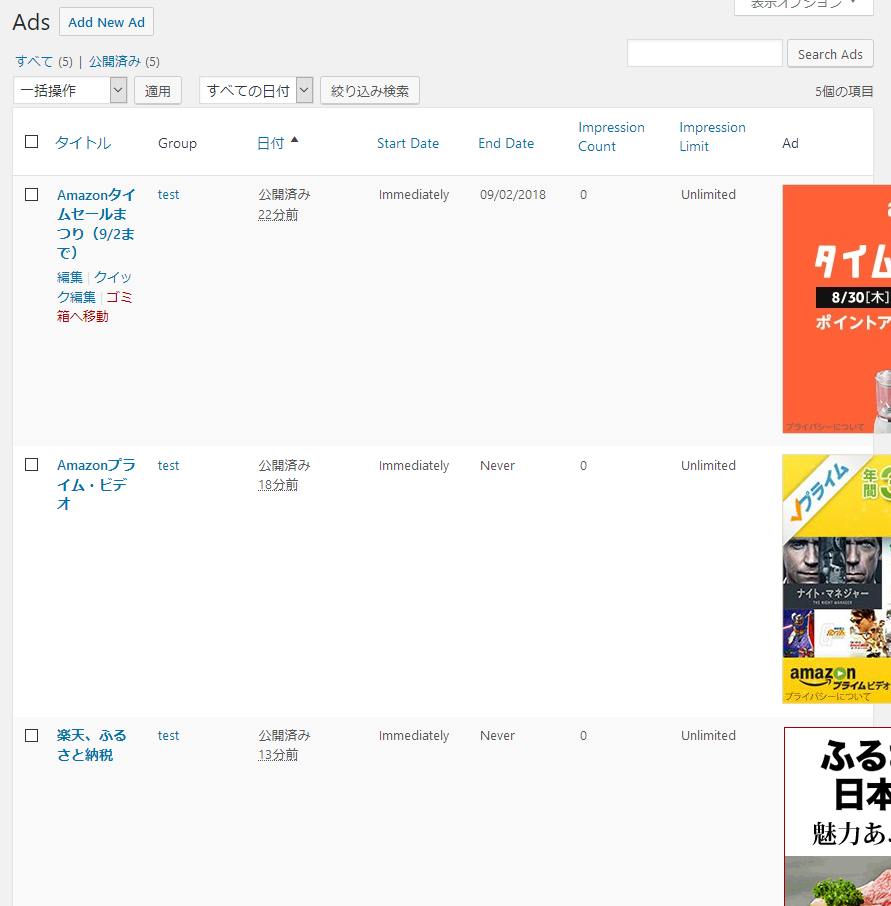Sort by the 日付 column header
Viewport: 891px width, 906px height.
270,143
